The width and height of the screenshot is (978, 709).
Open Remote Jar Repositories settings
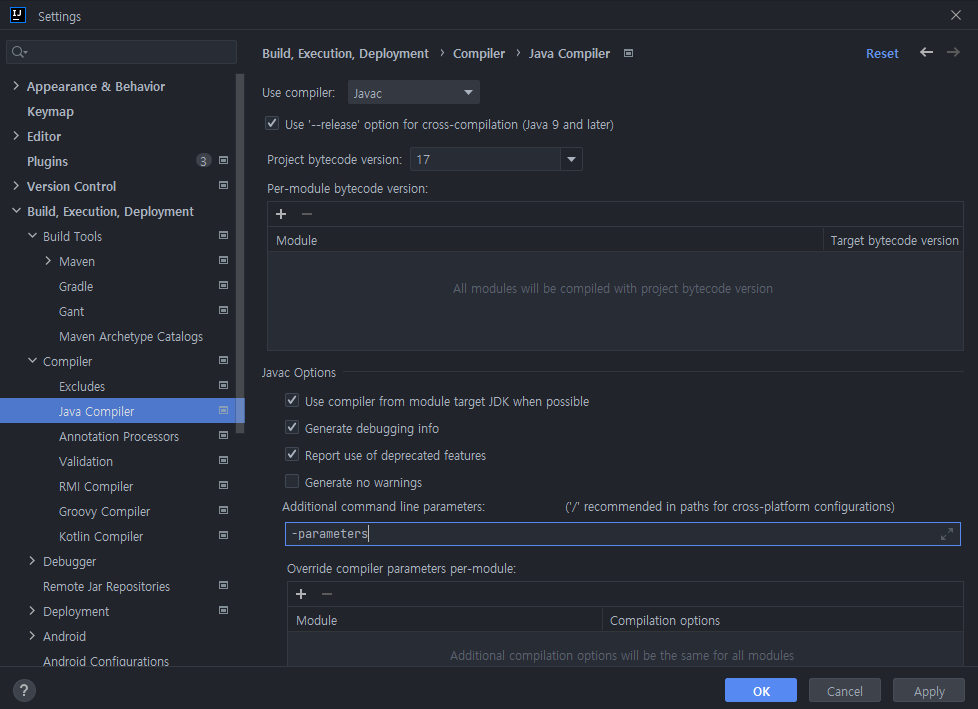pyautogui.click(x=106, y=586)
